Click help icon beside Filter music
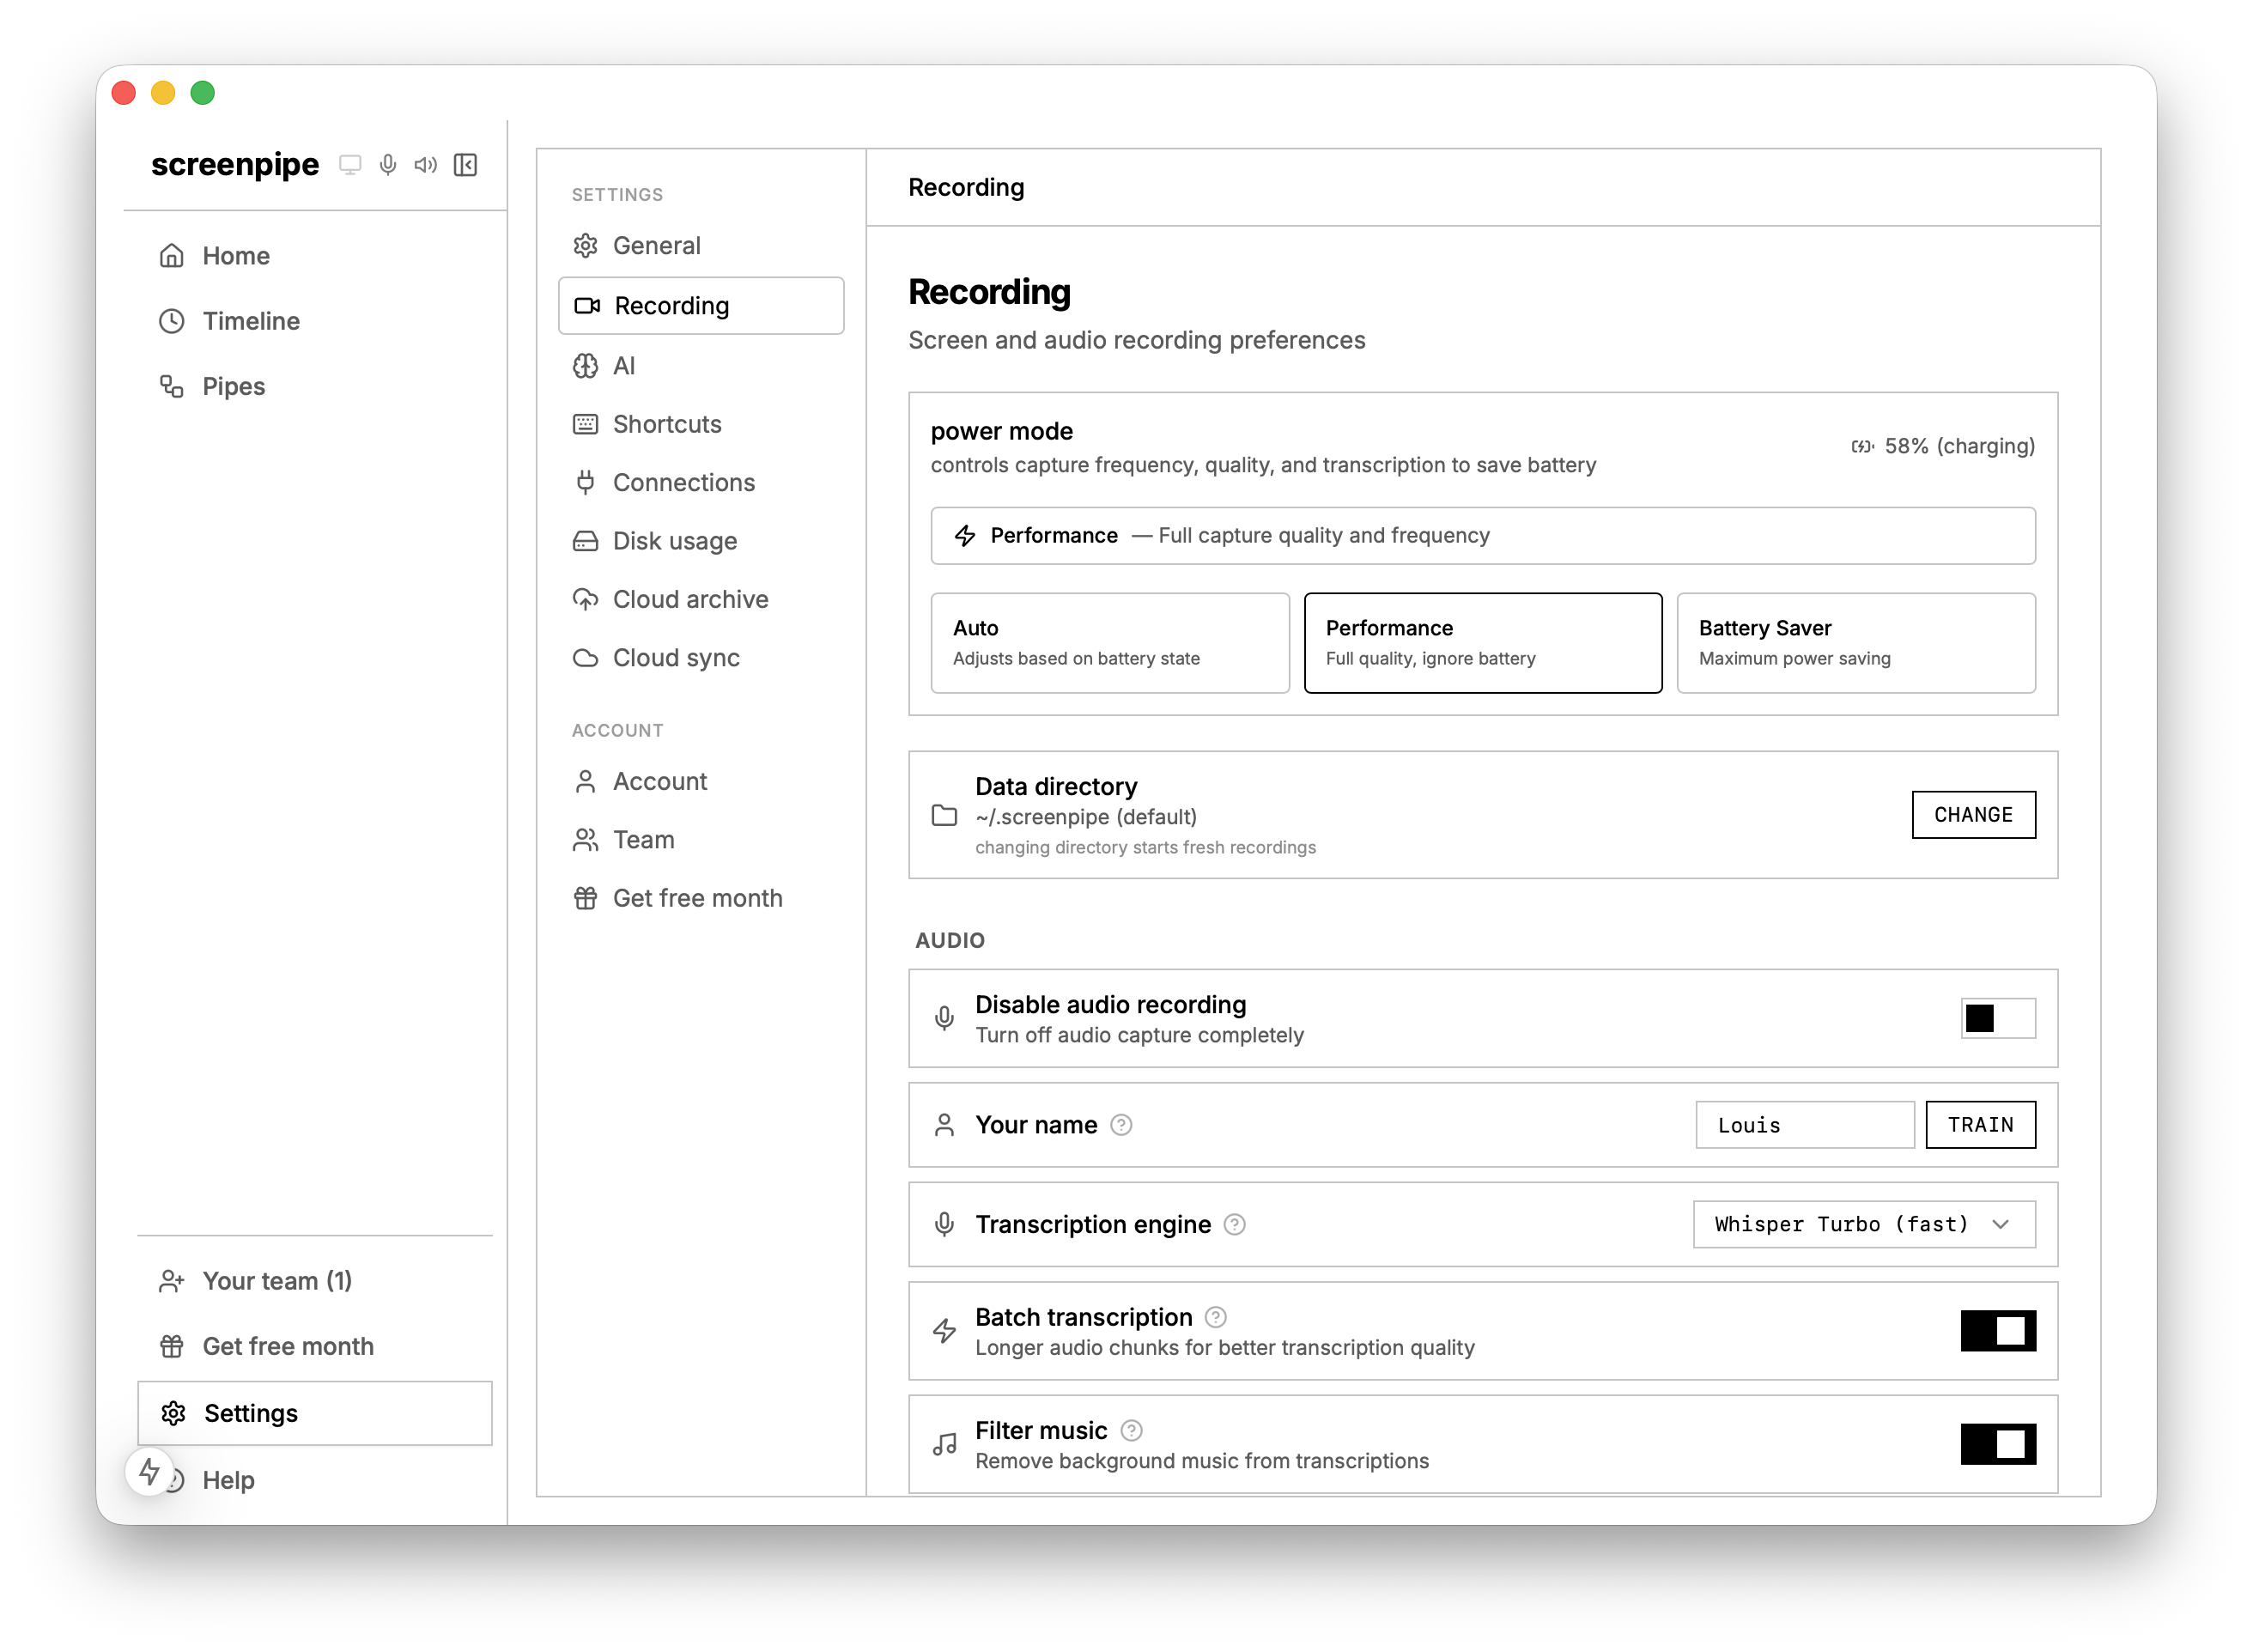This screenshot has width=2253, height=1652. tap(1131, 1431)
